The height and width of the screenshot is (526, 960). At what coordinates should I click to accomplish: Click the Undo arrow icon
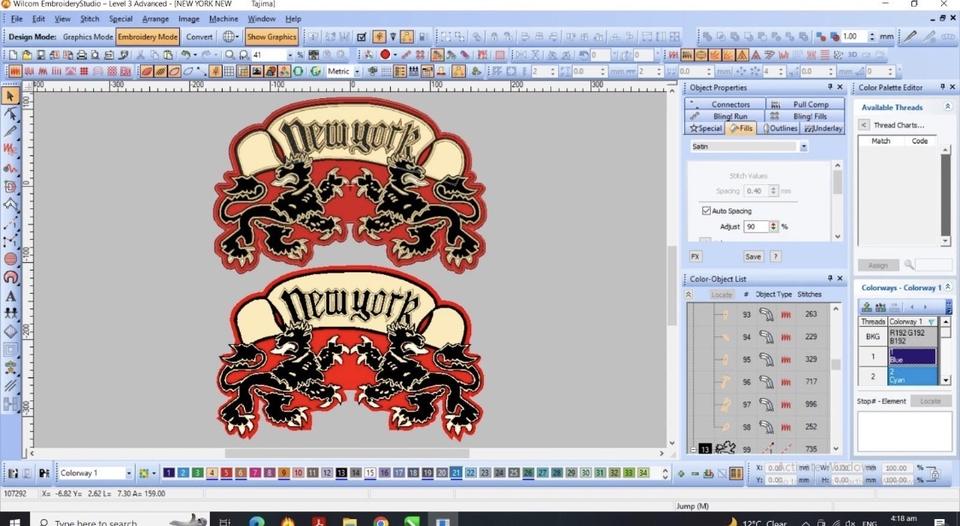click(186, 55)
